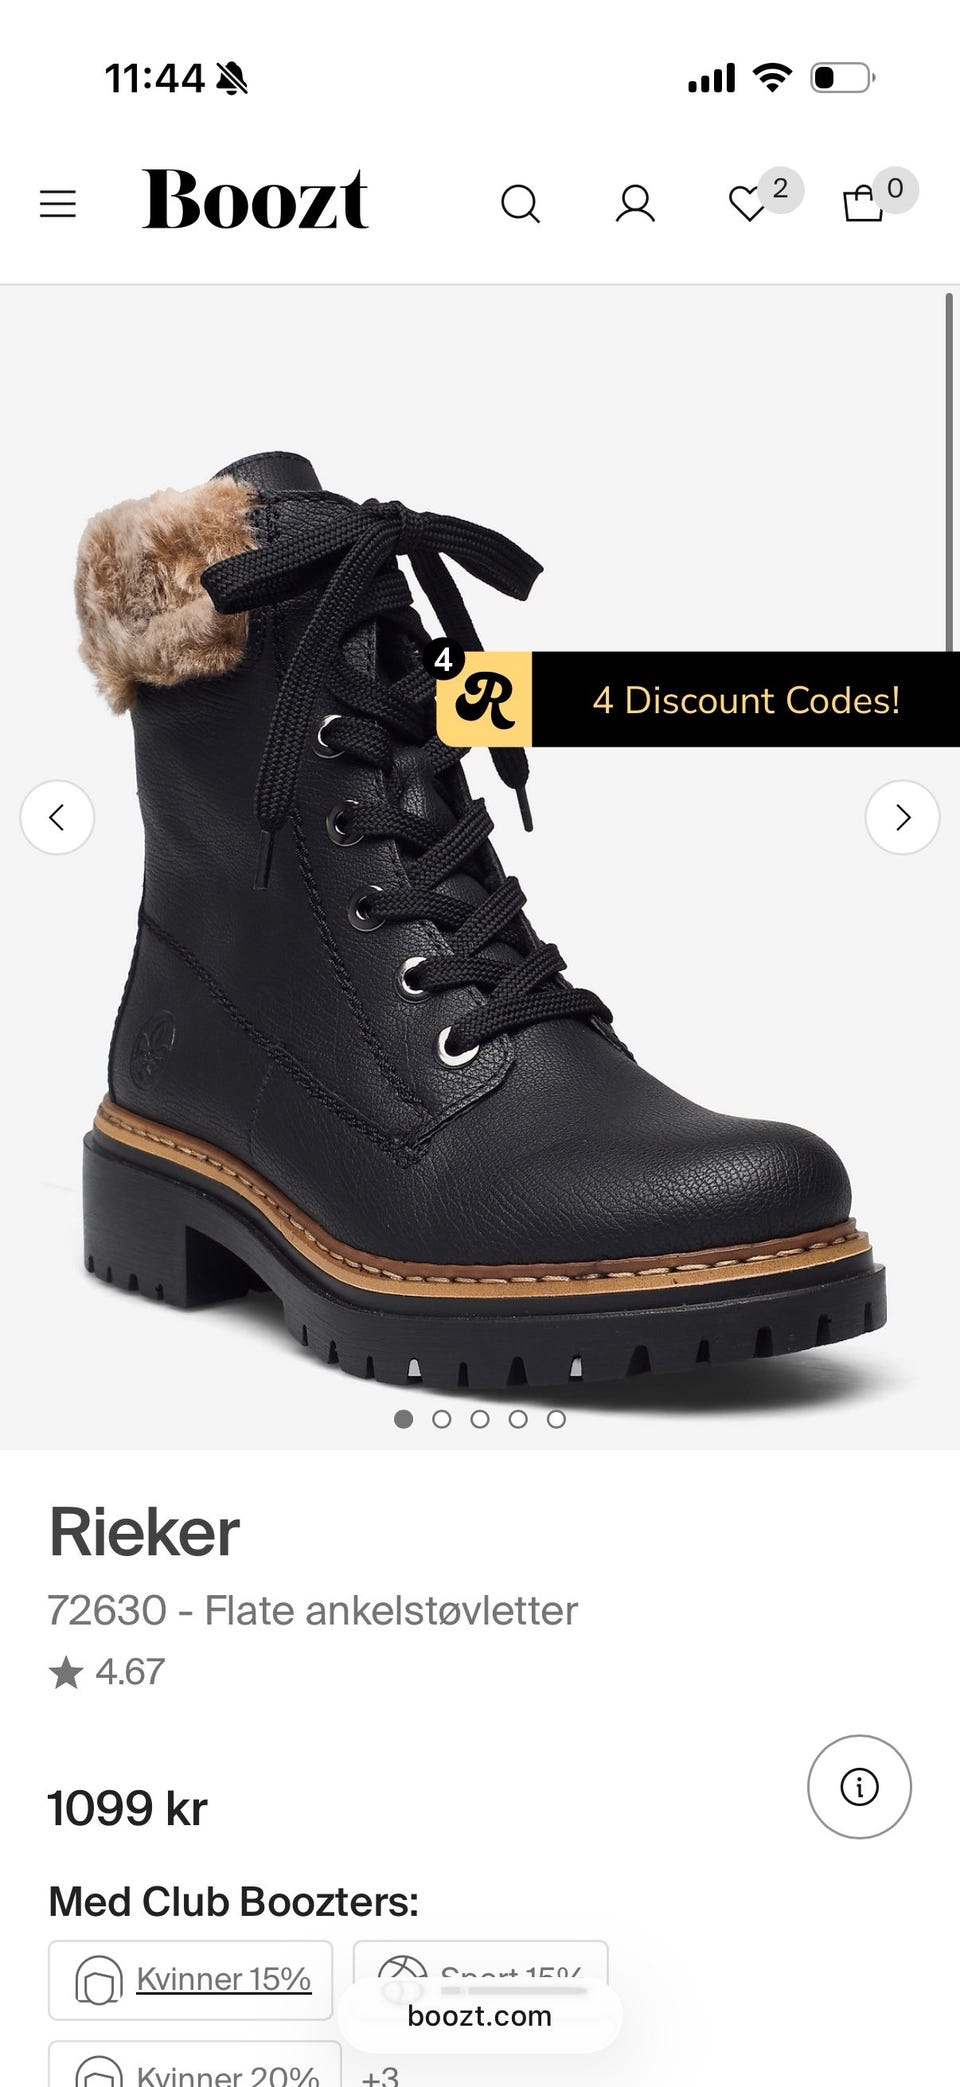The image size is (960, 2087).
Task: Show next product image with right arrow
Action: (902, 817)
